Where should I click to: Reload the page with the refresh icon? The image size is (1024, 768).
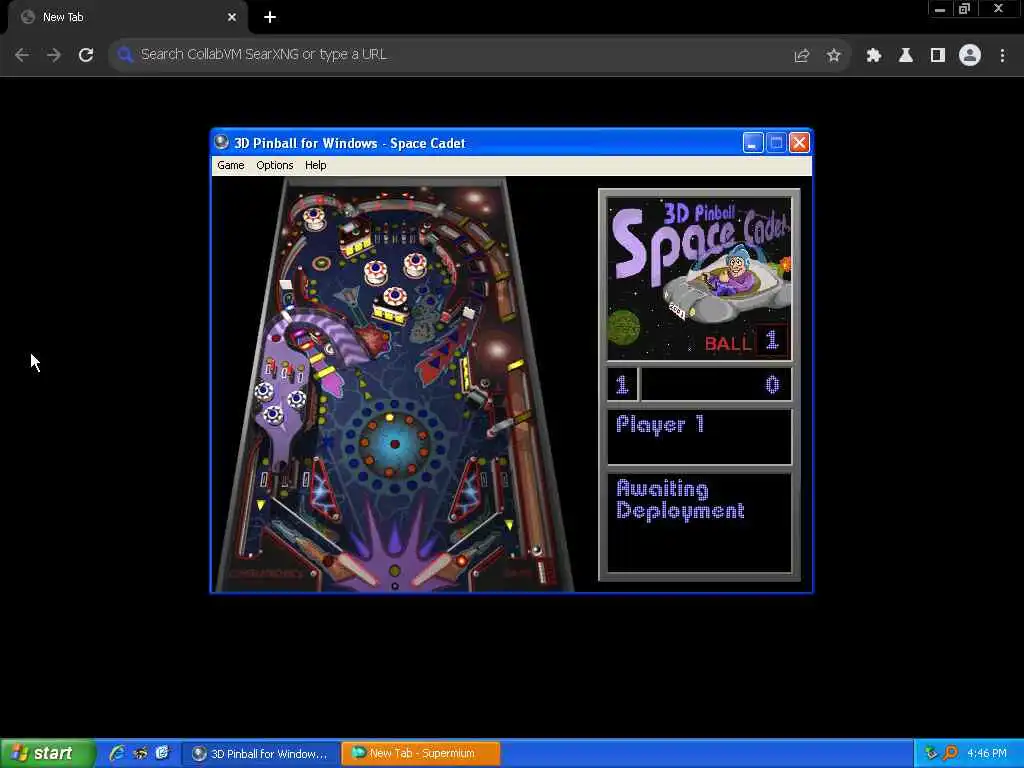click(x=86, y=55)
